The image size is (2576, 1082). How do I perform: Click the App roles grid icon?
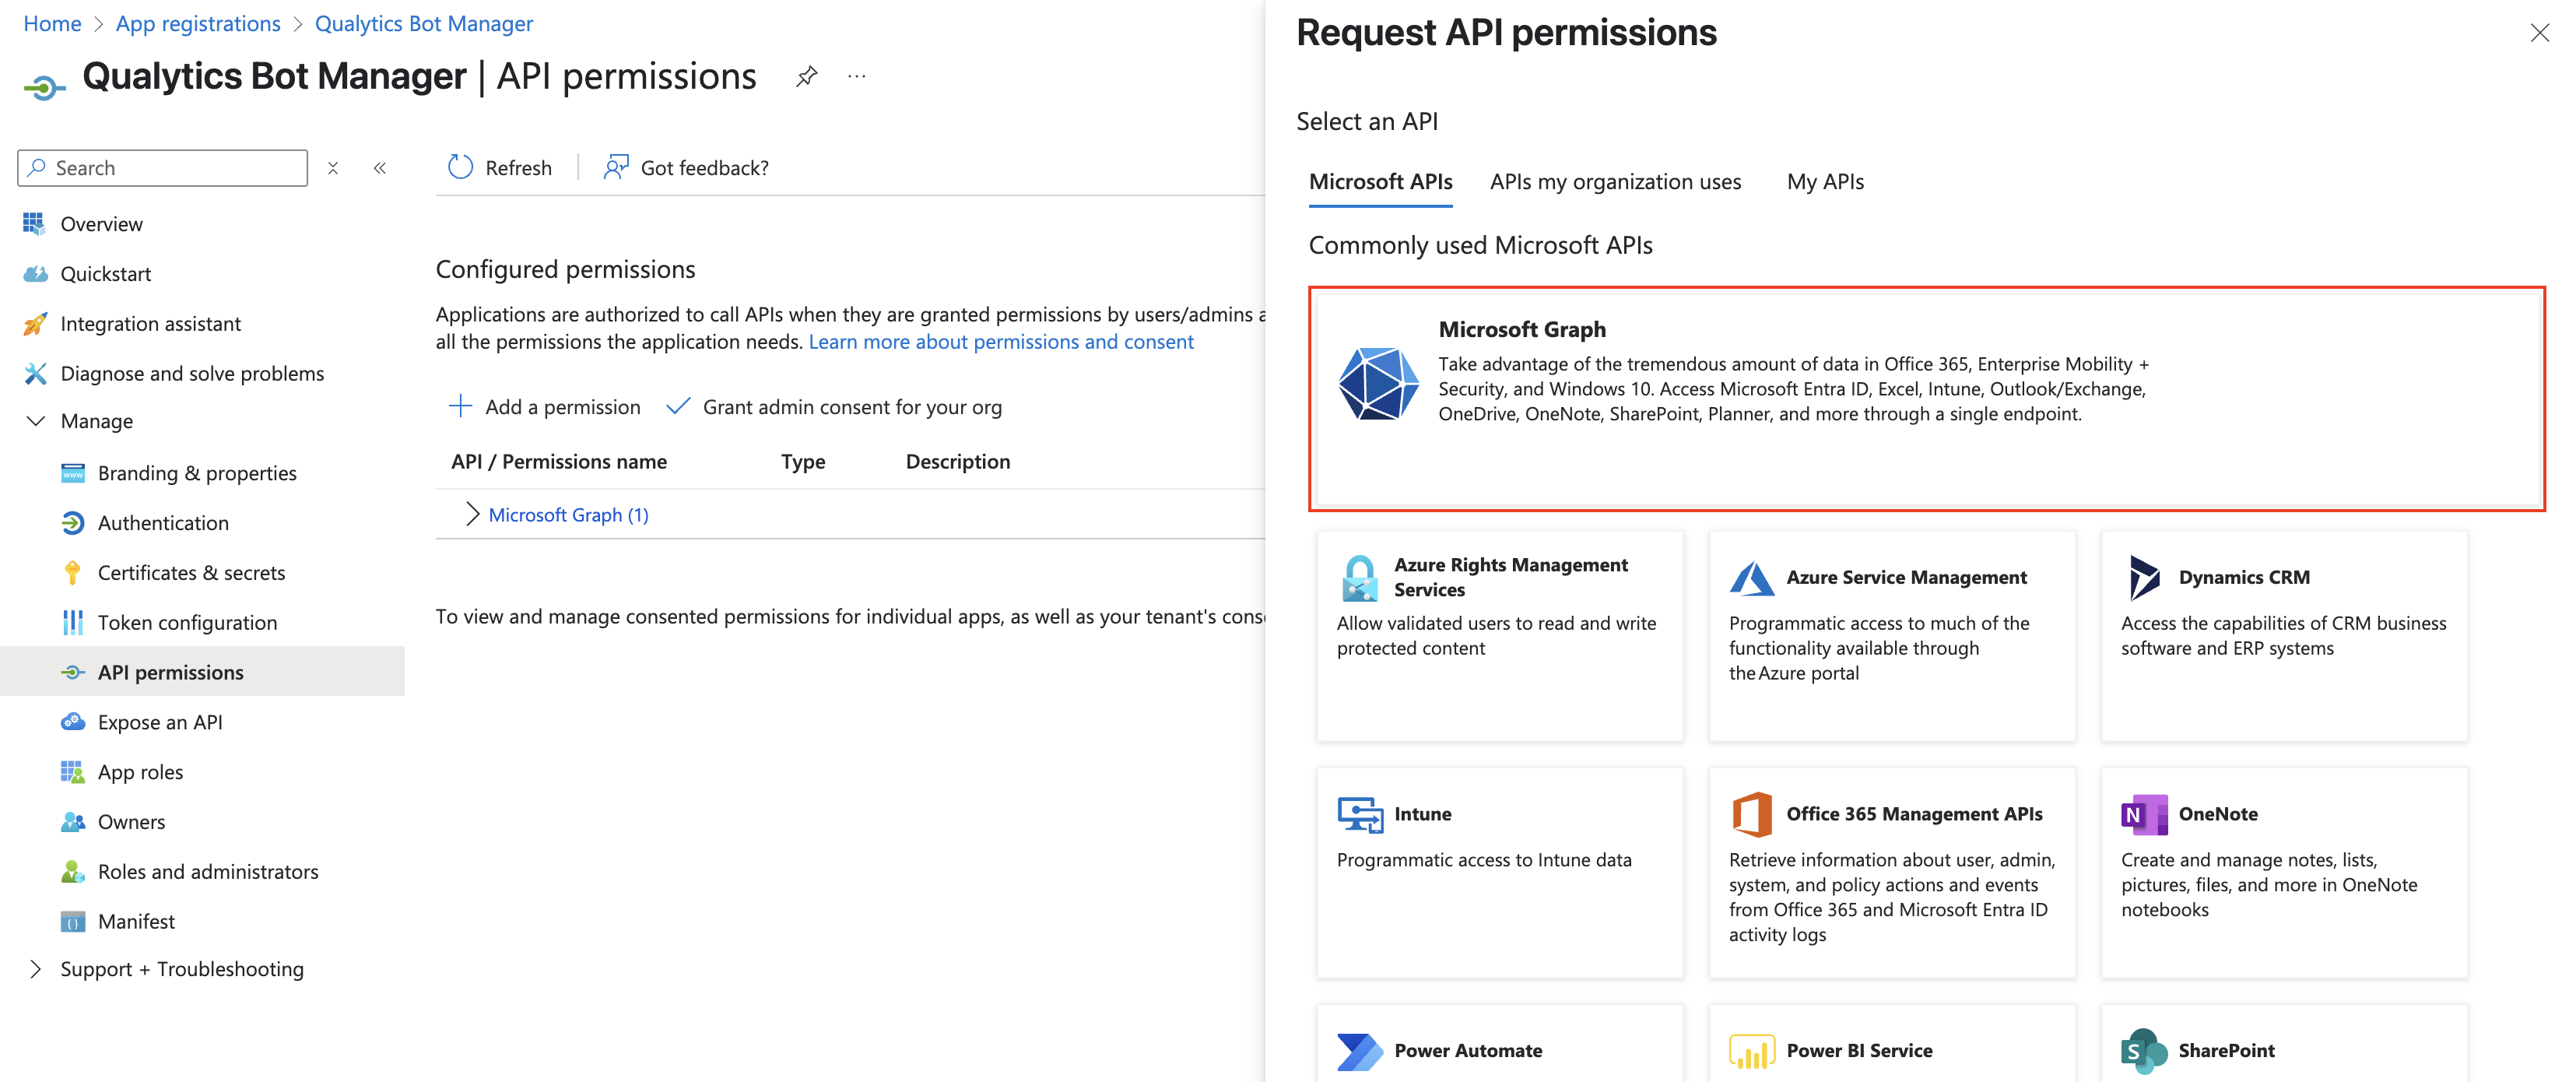click(x=73, y=772)
